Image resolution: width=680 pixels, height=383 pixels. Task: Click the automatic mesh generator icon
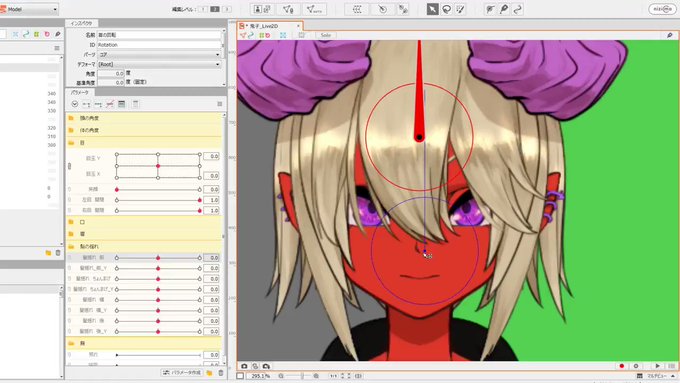coord(314,9)
